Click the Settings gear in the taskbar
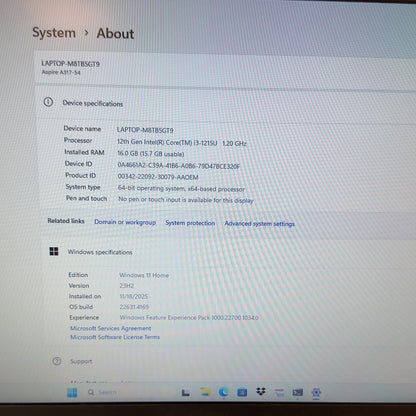 tap(316, 392)
